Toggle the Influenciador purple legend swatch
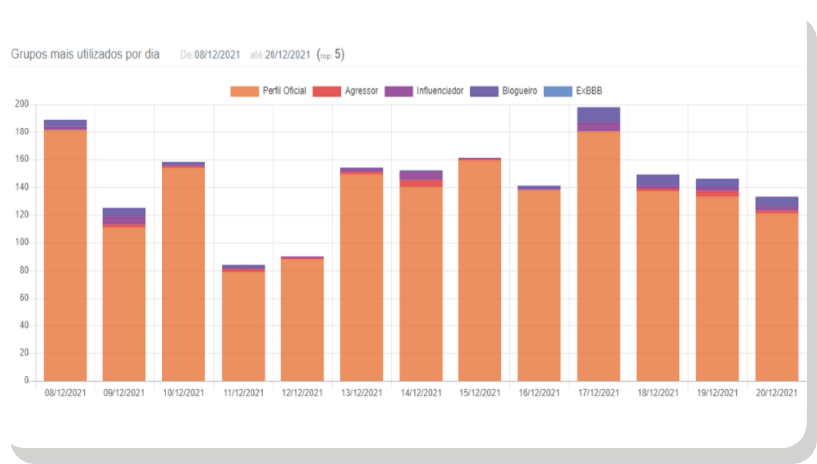817x464 pixels. coord(399,91)
